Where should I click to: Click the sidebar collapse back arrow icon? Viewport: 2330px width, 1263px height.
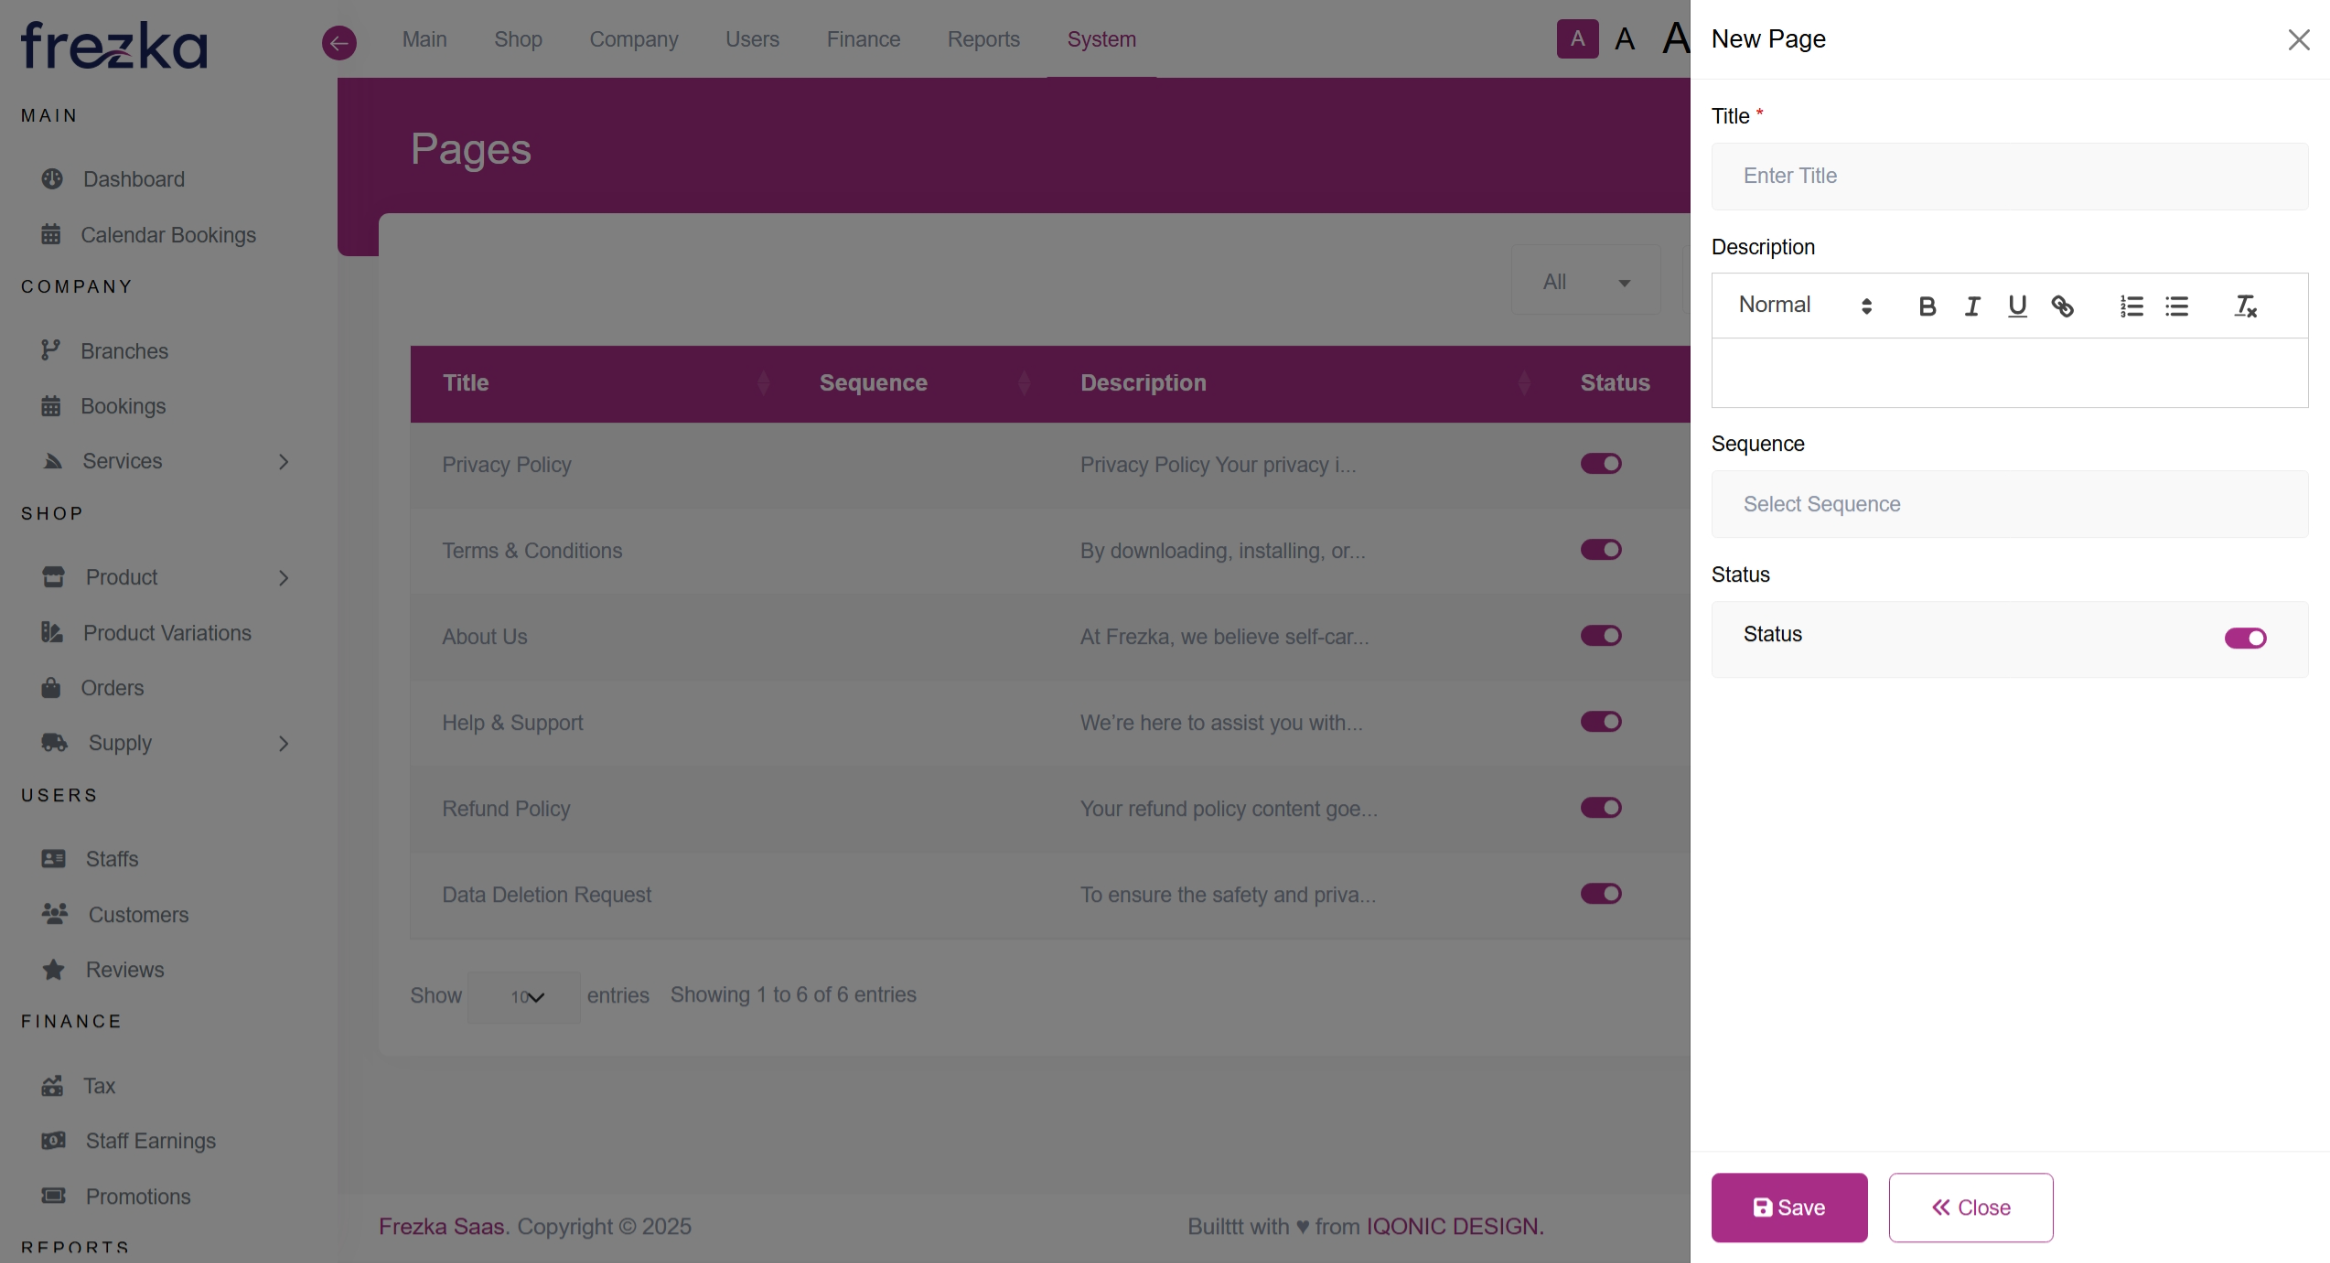(339, 42)
